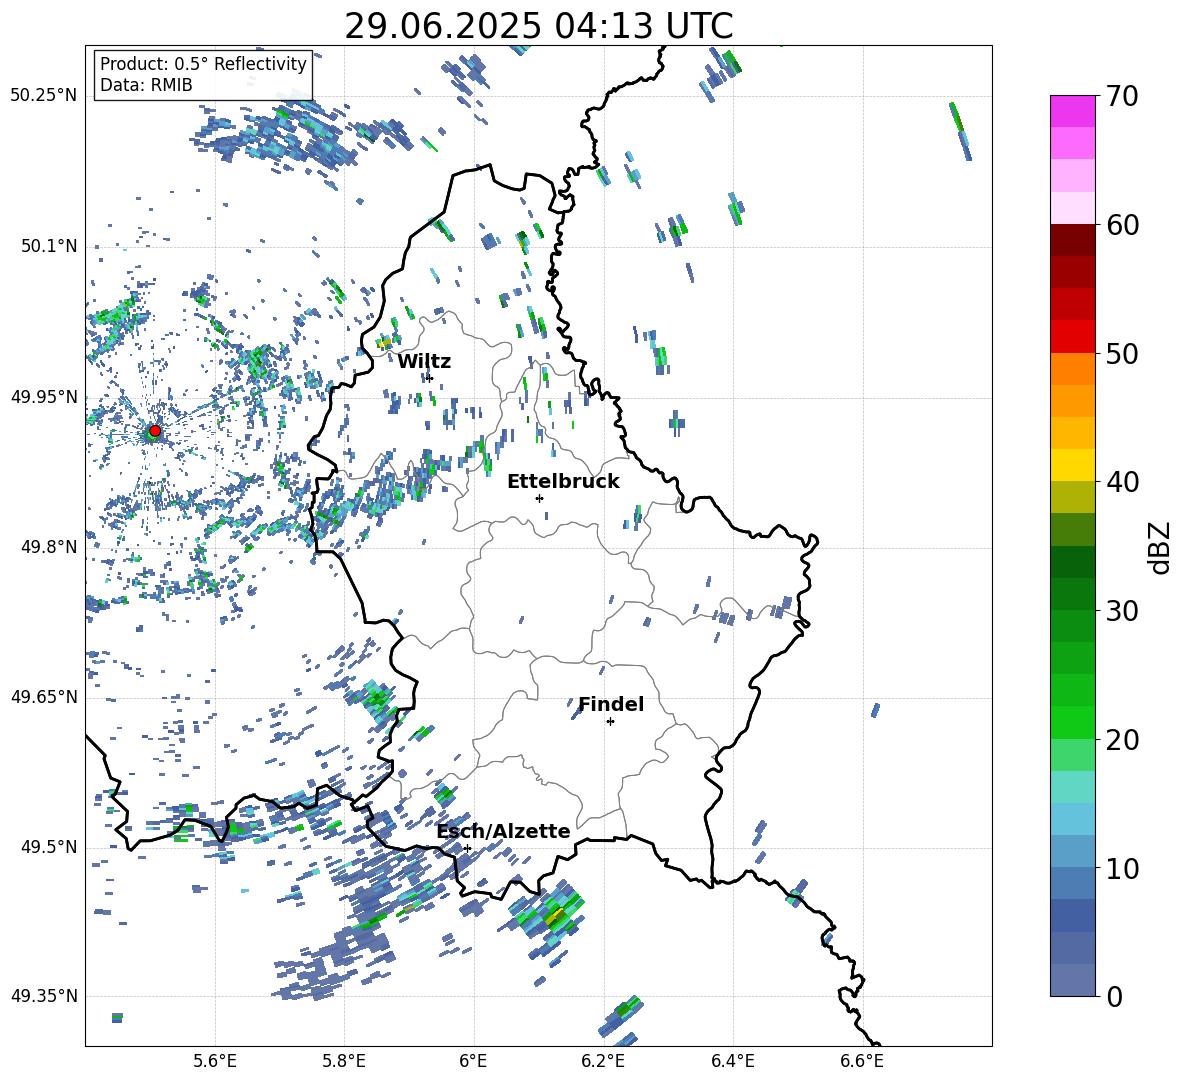Click the dBZ colorbar axis label
The height and width of the screenshot is (1081, 1184).
pyautogui.click(x=1160, y=547)
